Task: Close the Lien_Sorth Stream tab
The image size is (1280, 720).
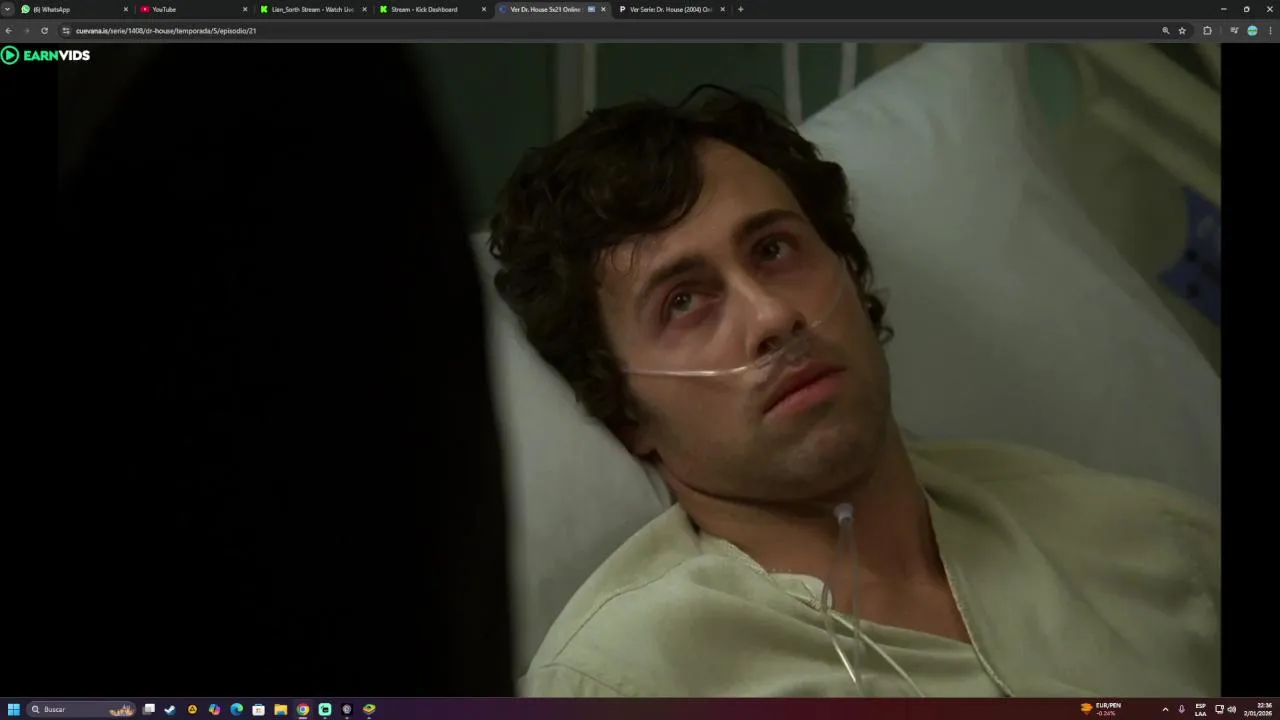Action: tap(364, 9)
